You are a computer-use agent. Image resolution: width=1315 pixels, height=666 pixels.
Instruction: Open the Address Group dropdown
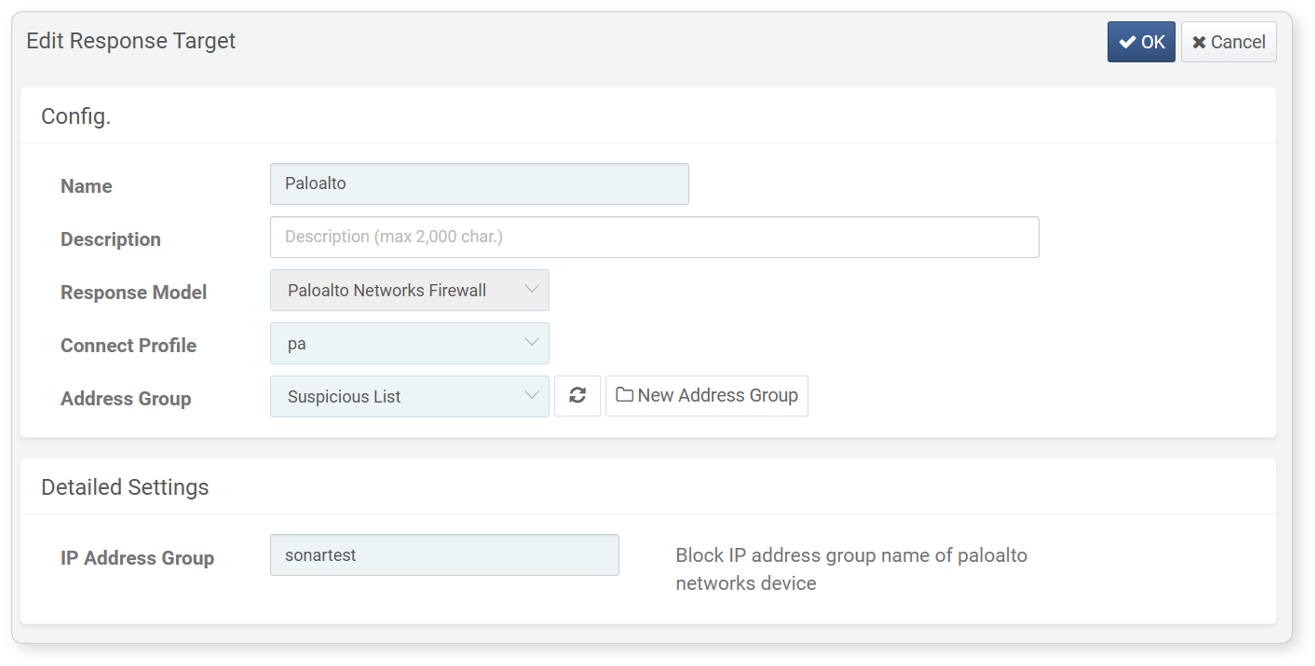[x=409, y=396]
